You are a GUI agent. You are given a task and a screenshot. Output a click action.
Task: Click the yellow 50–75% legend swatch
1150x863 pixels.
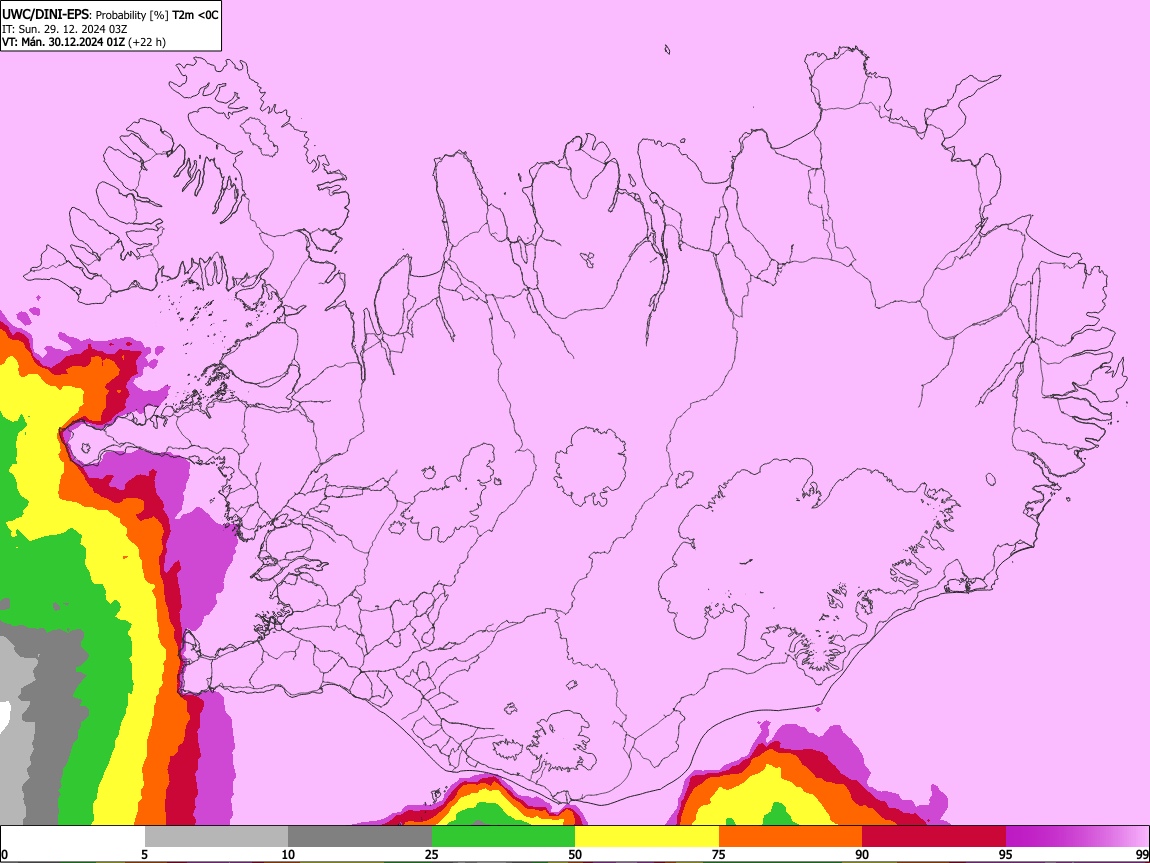pyautogui.click(x=647, y=837)
